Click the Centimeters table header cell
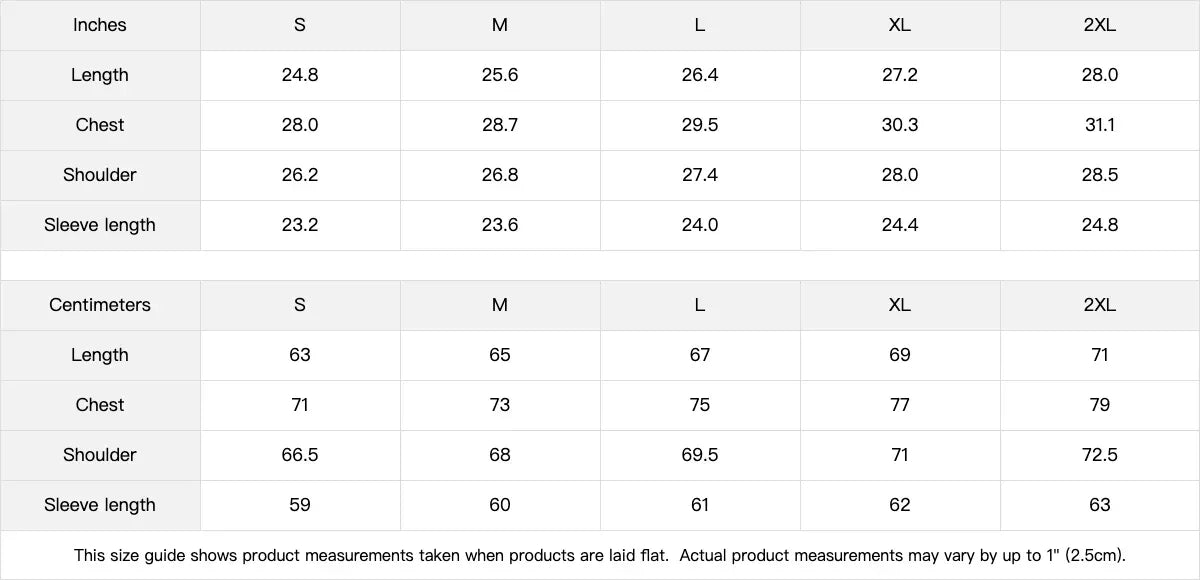1200x580 pixels. click(x=100, y=305)
